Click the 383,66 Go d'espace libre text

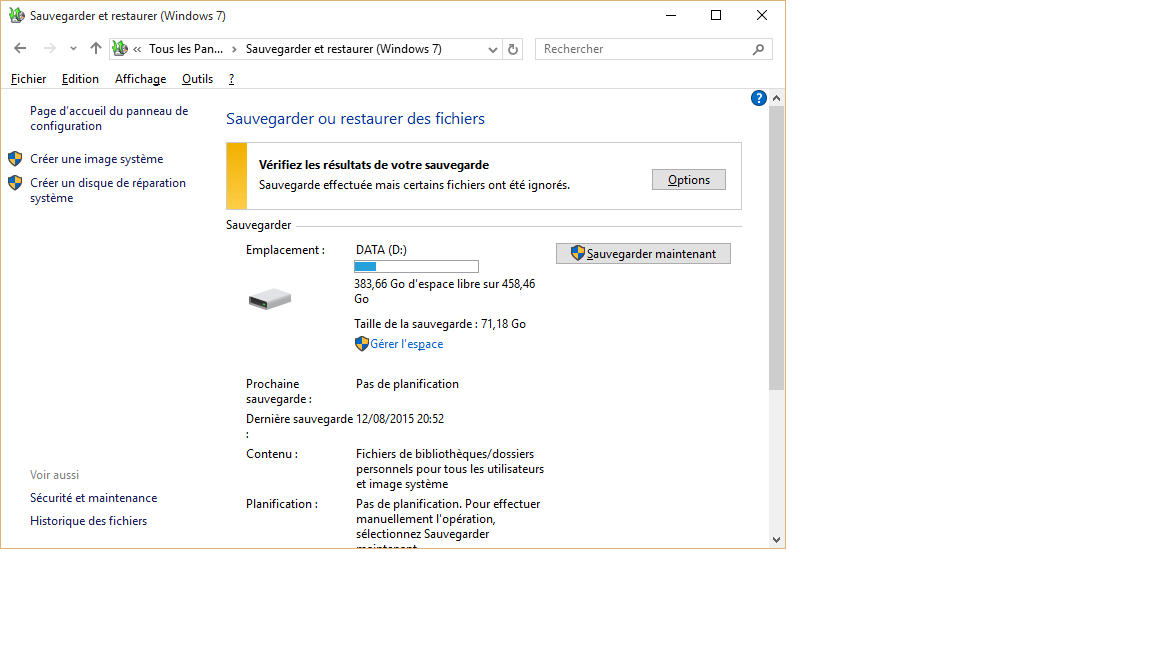(444, 292)
